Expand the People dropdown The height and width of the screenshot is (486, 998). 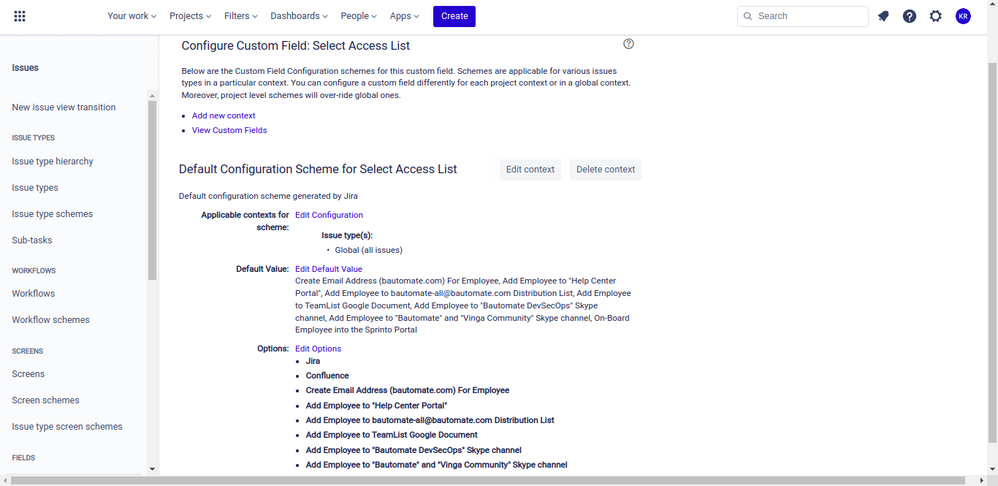pyautogui.click(x=359, y=16)
